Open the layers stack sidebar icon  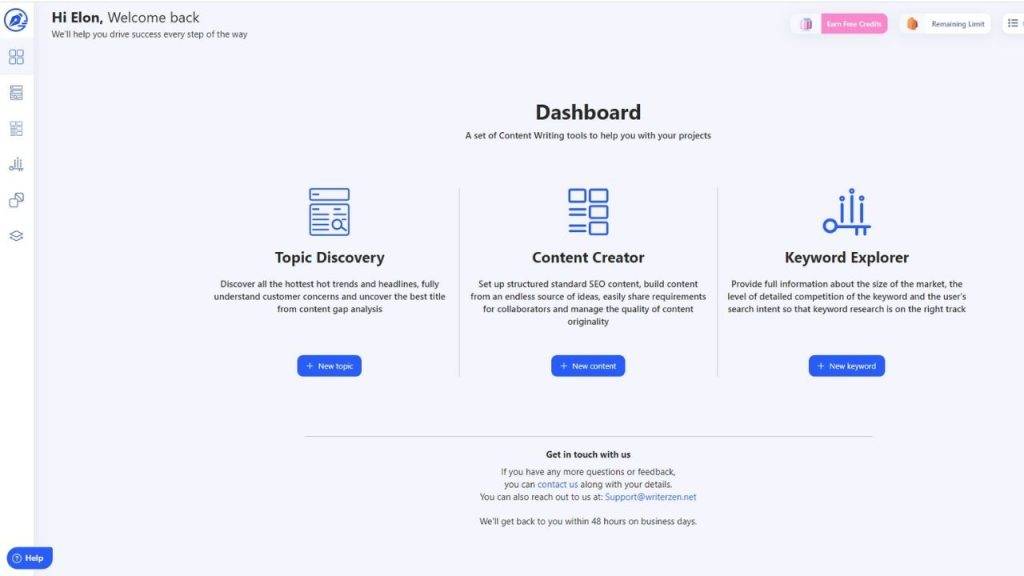point(16,236)
